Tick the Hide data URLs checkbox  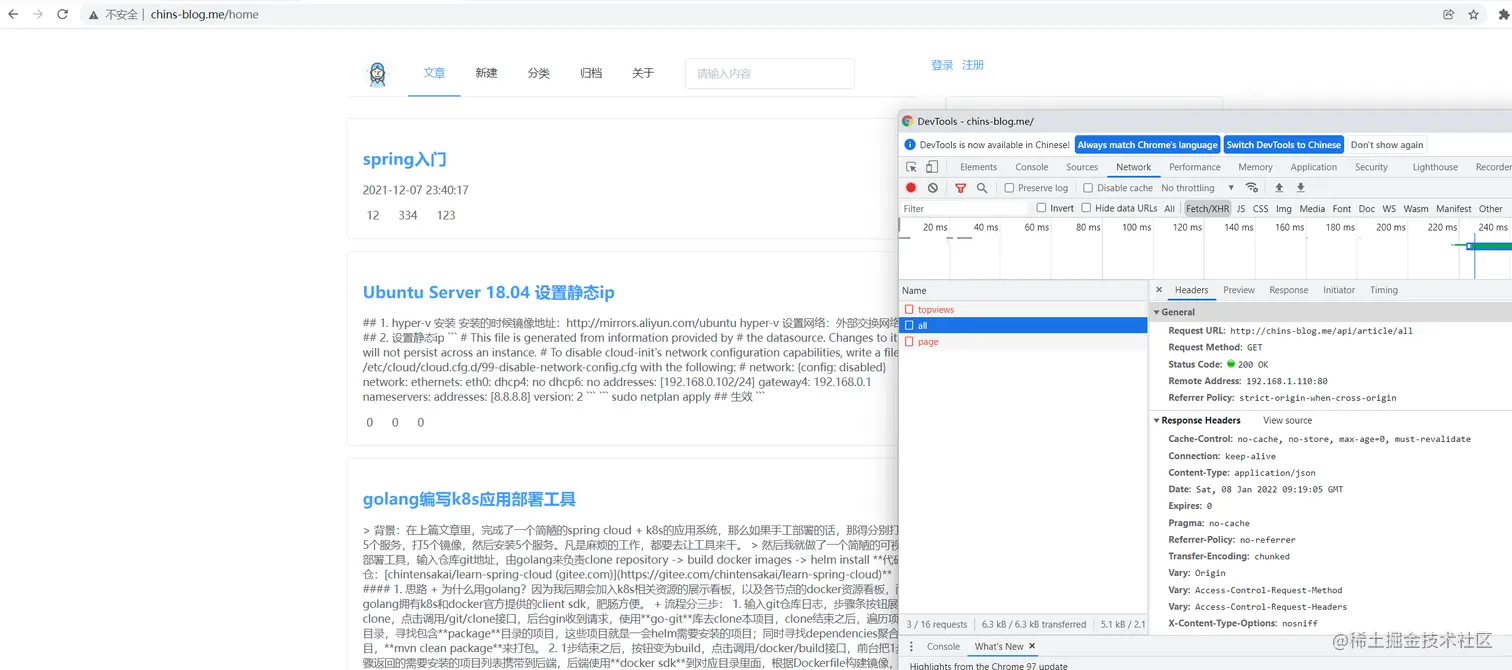coord(1086,208)
